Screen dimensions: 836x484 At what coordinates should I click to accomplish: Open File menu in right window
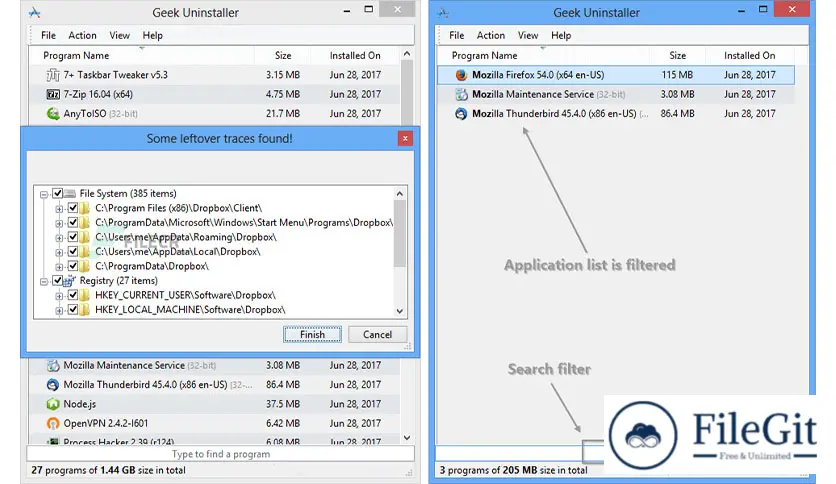click(457, 36)
